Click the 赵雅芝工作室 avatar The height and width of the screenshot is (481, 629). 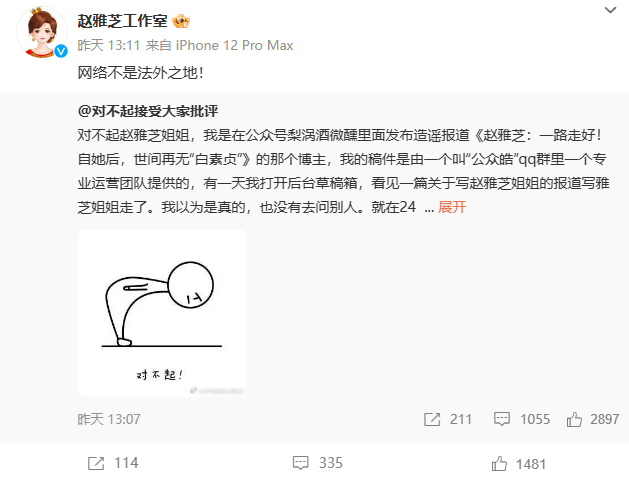(x=42, y=32)
